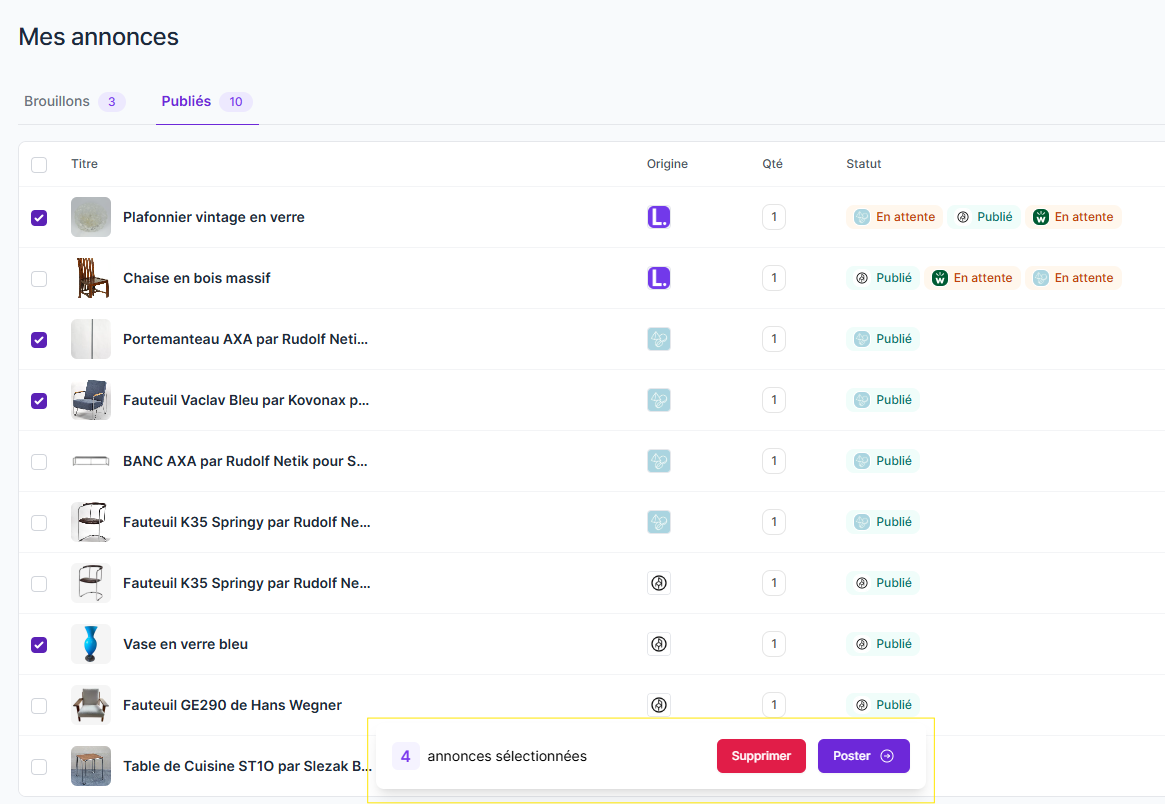This screenshot has height=804, width=1165.
Task: Click the purple Poster button
Action: (x=863, y=756)
